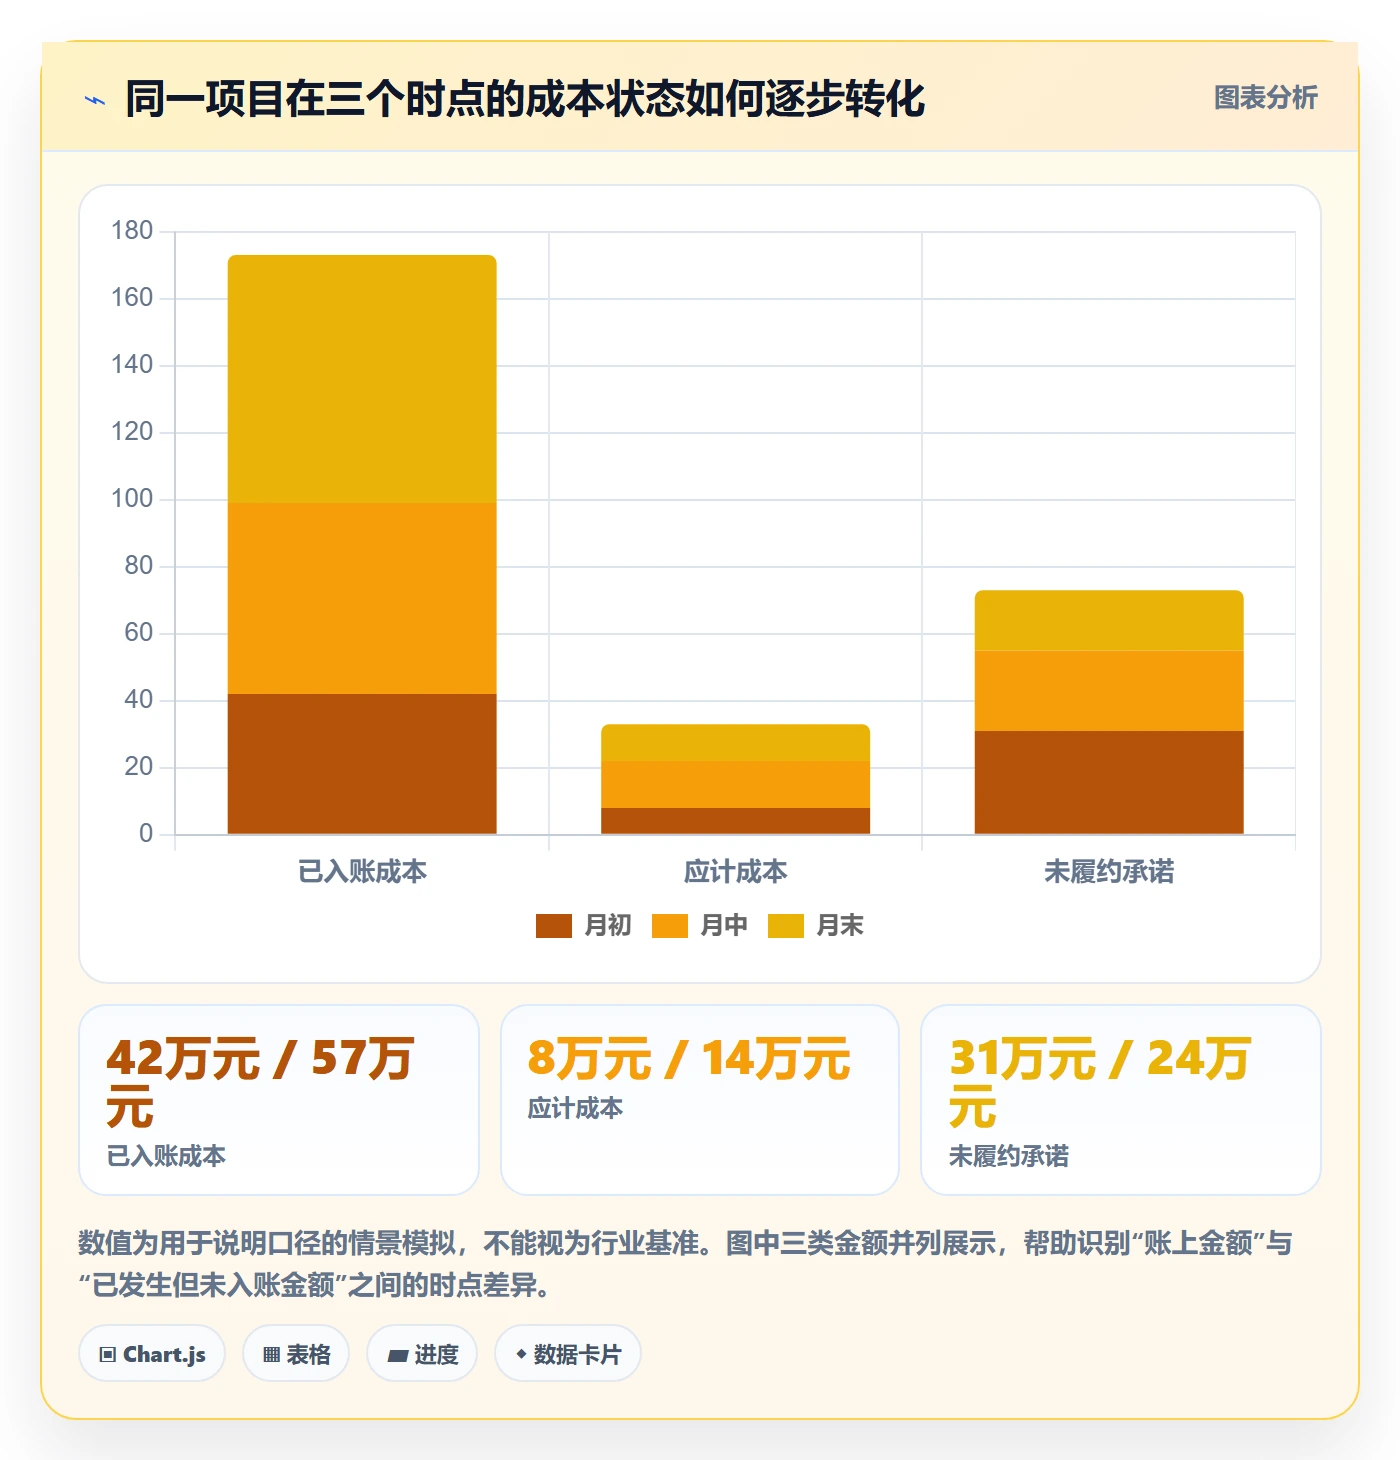Click the lightning icon beside the title
1400x1460 pixels.
(x=95, y=100)
